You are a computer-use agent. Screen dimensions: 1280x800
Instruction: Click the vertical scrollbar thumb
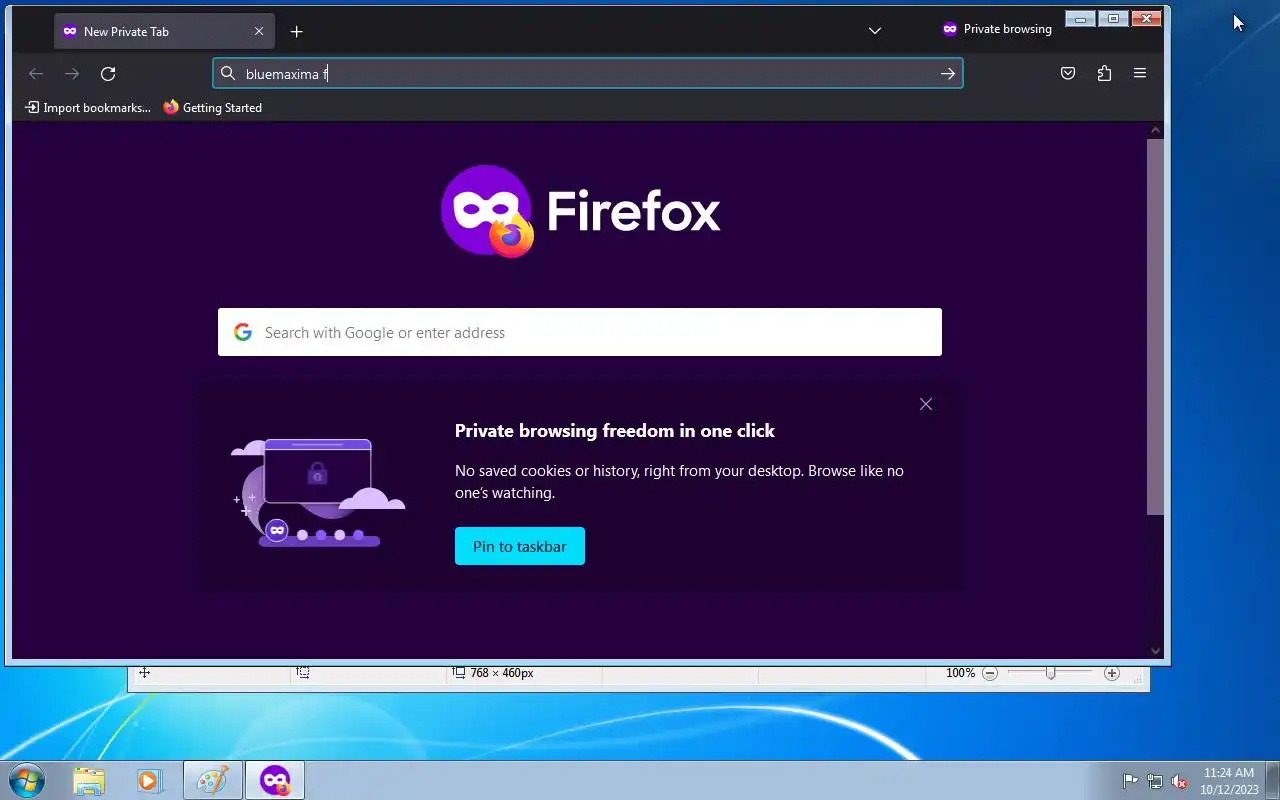pyautogui.click(x=1155, y=327)
